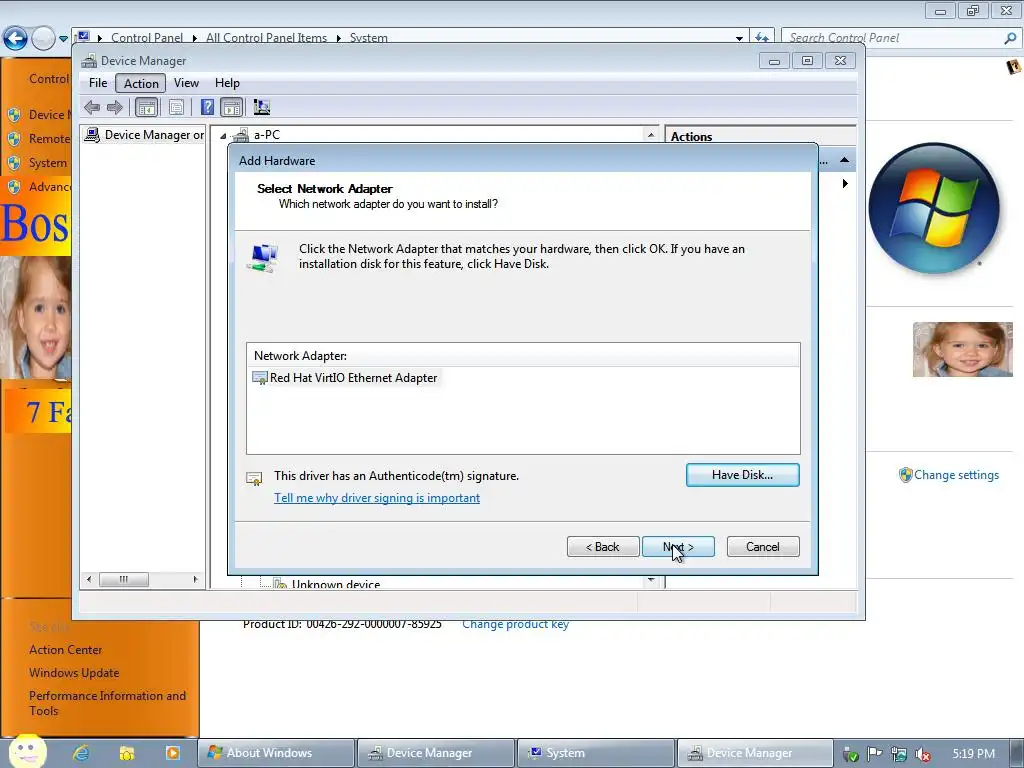Viewport: 1024px width, 768px height.
Task: Click the blue Help question mark icon
Action: (x=207, y=107)
